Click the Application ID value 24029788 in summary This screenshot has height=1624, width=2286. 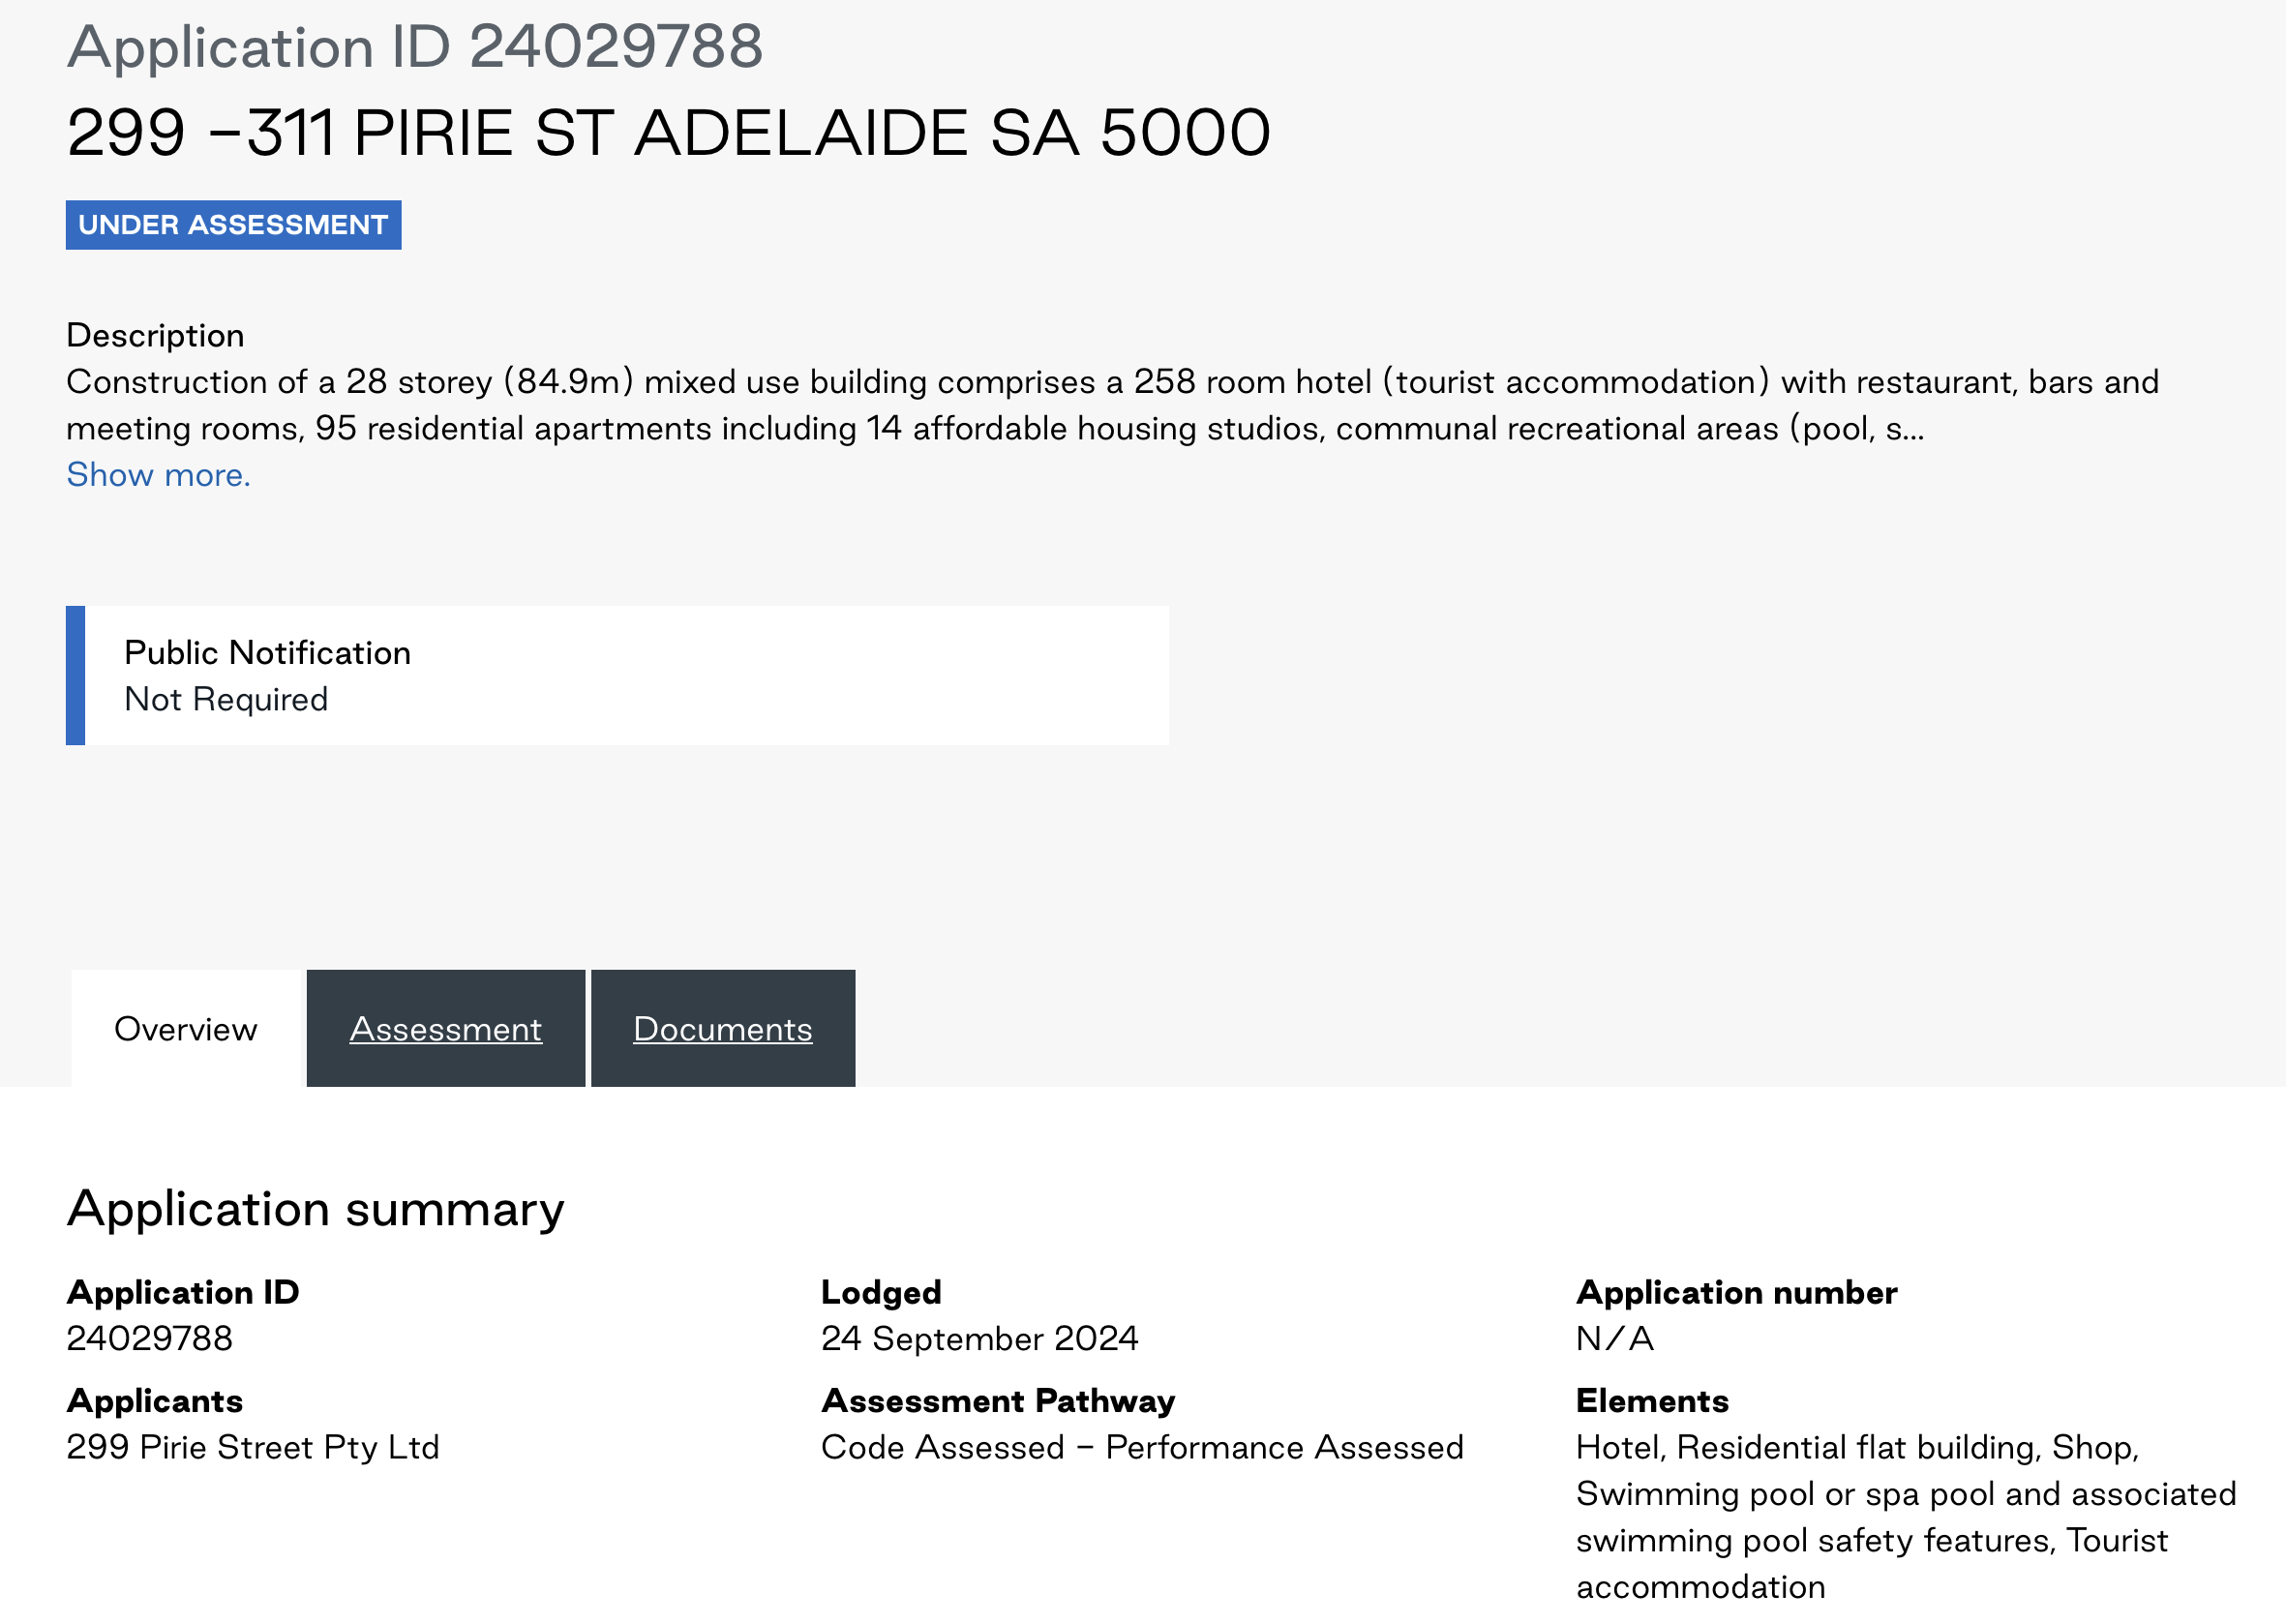coord(149,1339)
